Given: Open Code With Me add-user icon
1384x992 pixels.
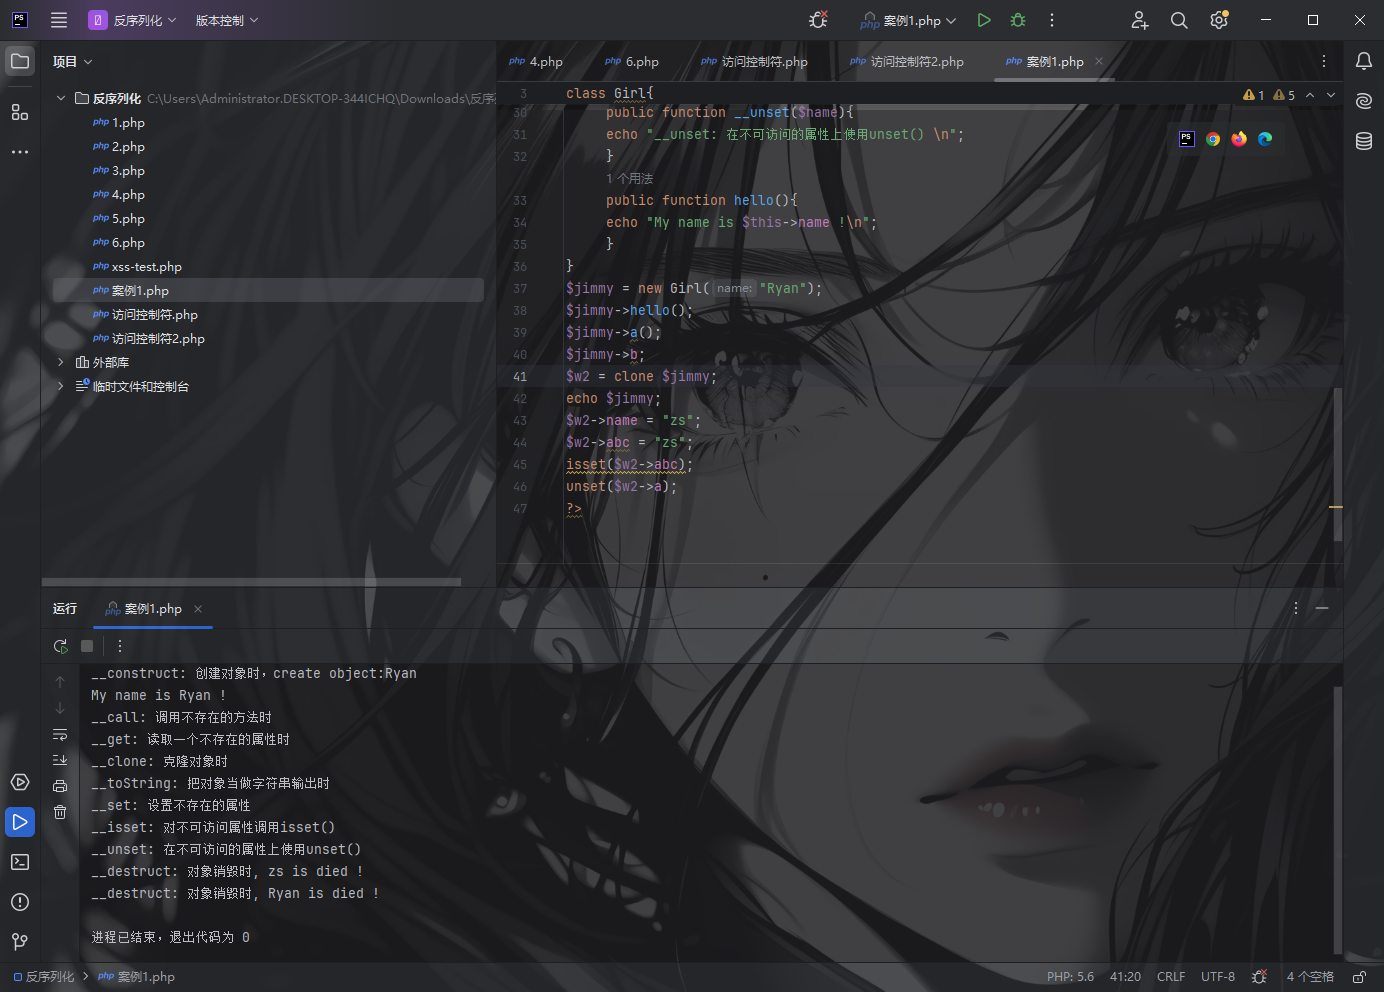Looking at the screenshot, I should 1140,20.
